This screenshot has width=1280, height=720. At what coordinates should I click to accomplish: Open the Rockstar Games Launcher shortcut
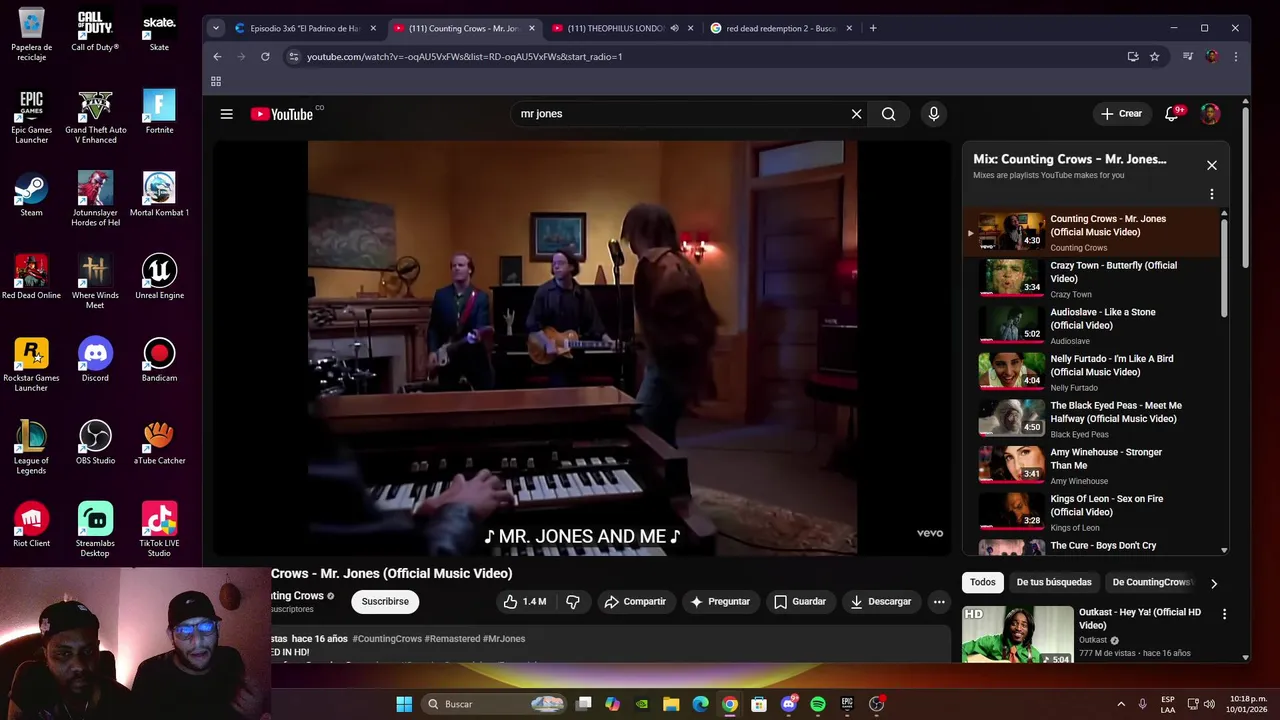[x=31, y=365]
